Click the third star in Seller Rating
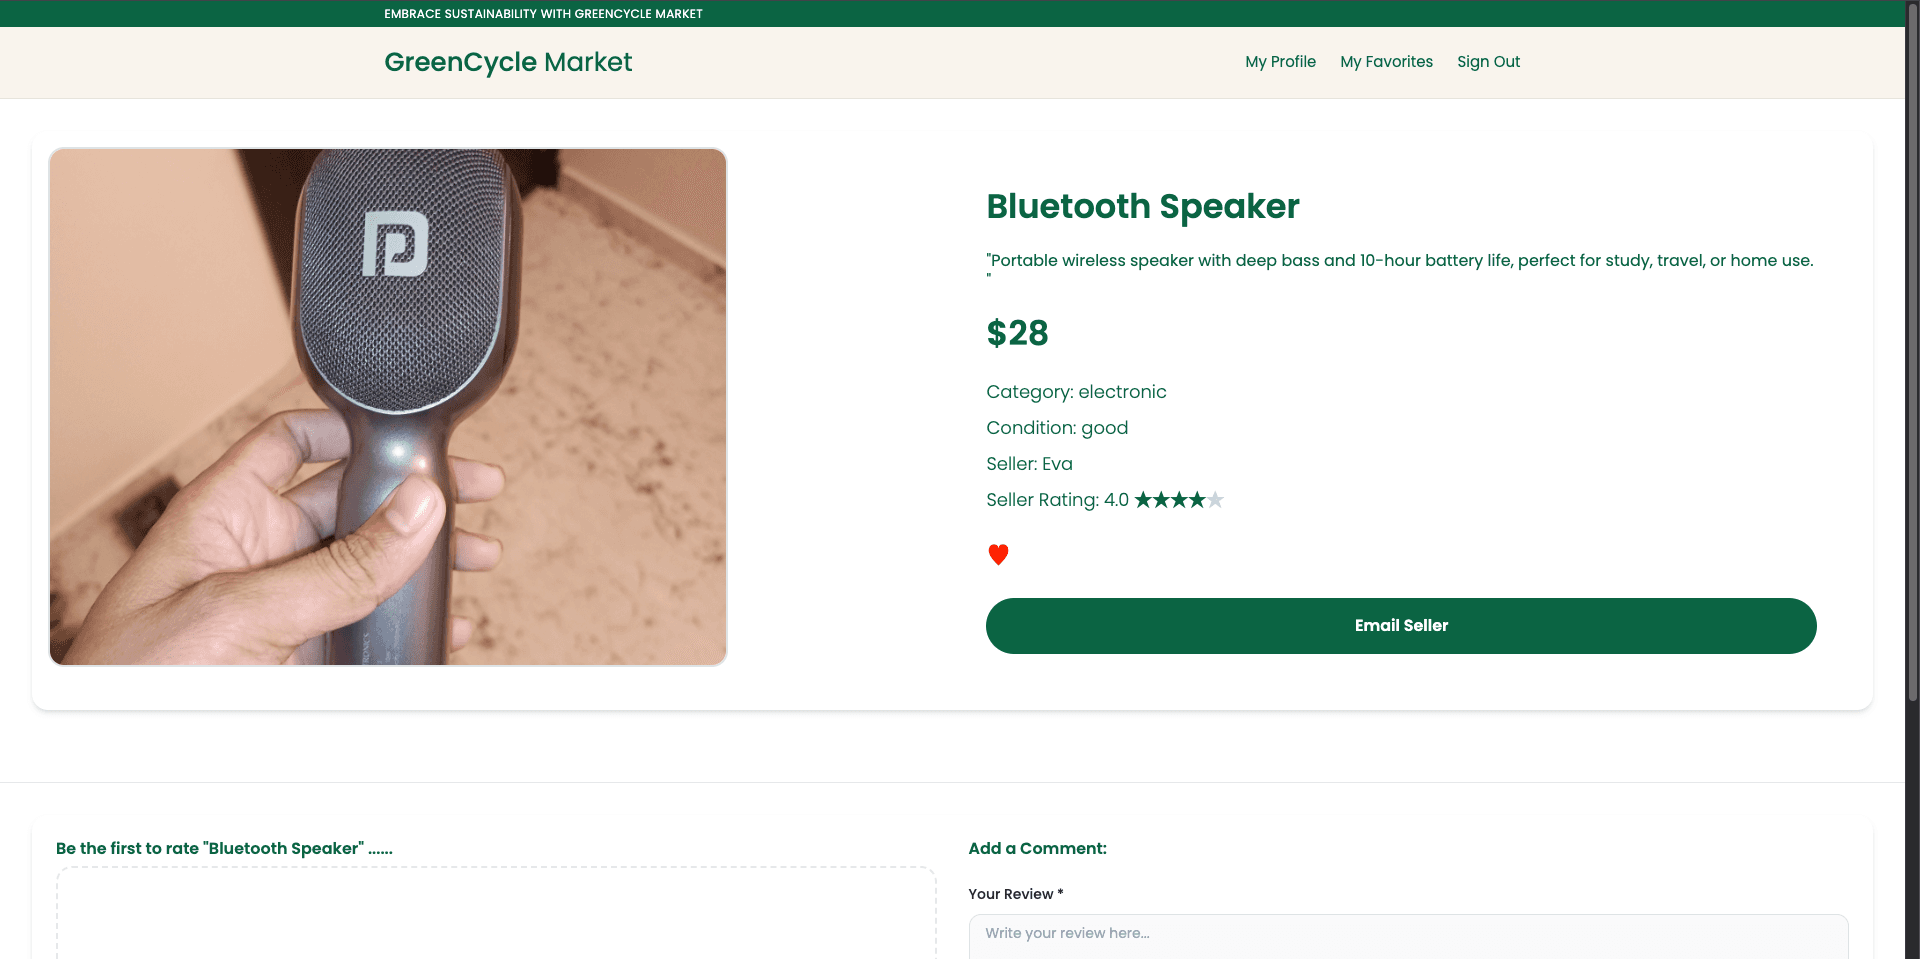Screen dimensions: 1920x959 pos(1179,499)
